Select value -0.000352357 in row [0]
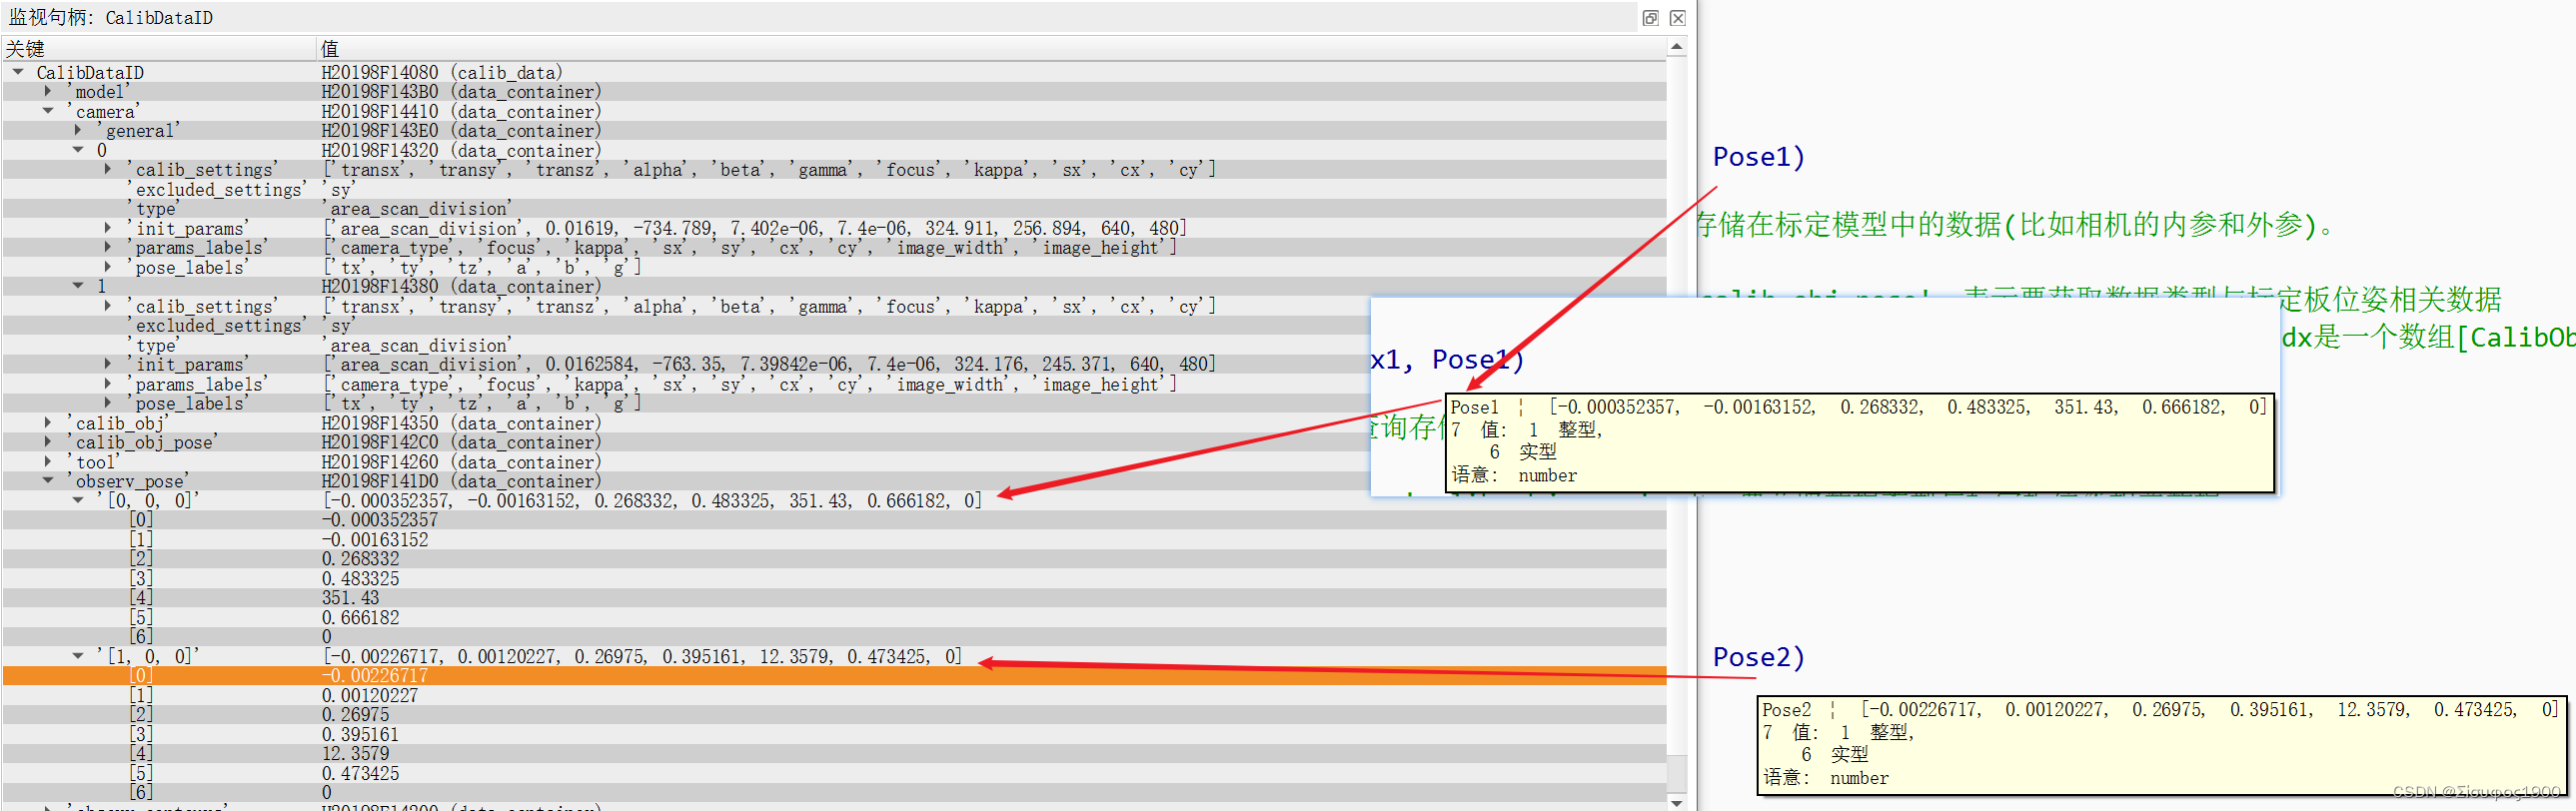 pos(380,520)
